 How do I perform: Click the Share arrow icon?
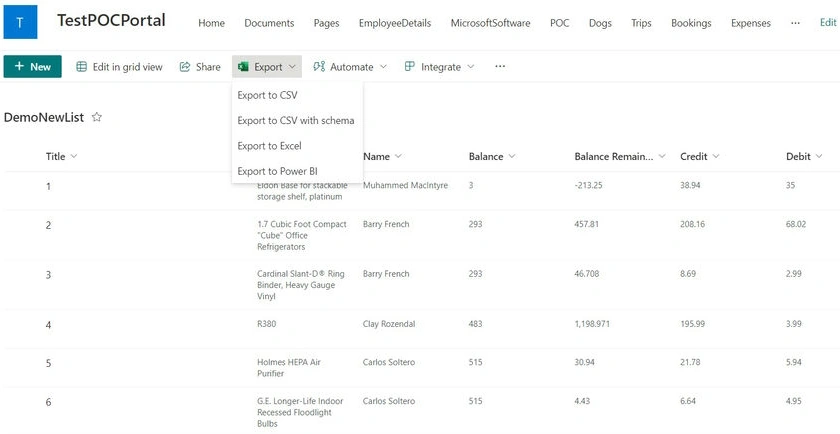point(185,66)
